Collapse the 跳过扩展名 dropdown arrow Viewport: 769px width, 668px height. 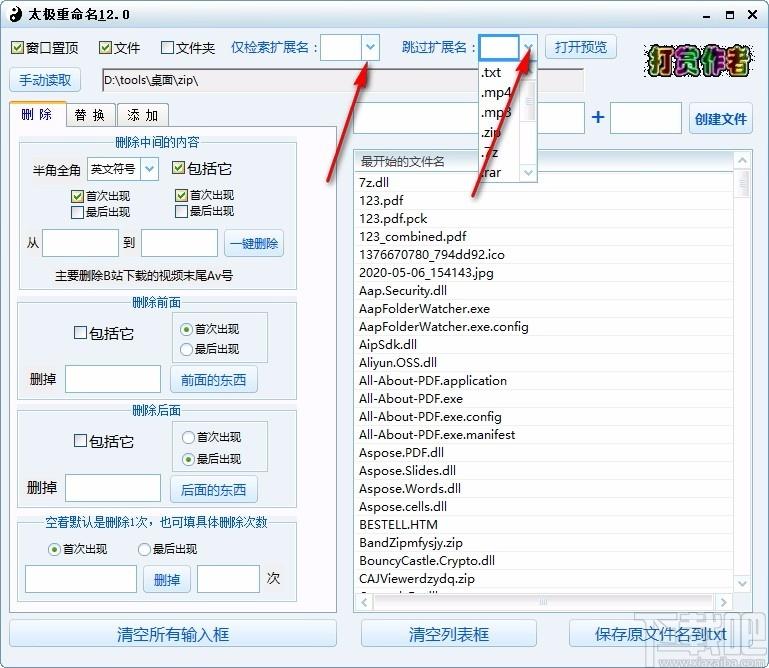[x=528, y=48]
